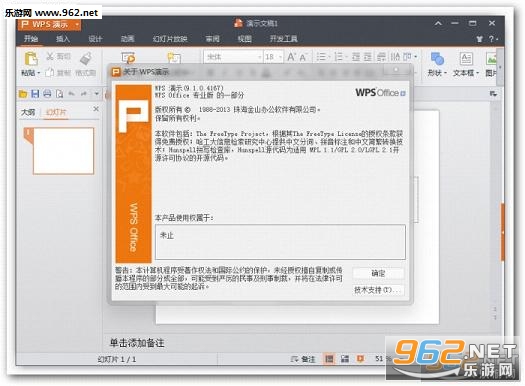Switch to the 大纲 outline pane tab
Screen dimensions: 525x386
[x=28, y=112]
